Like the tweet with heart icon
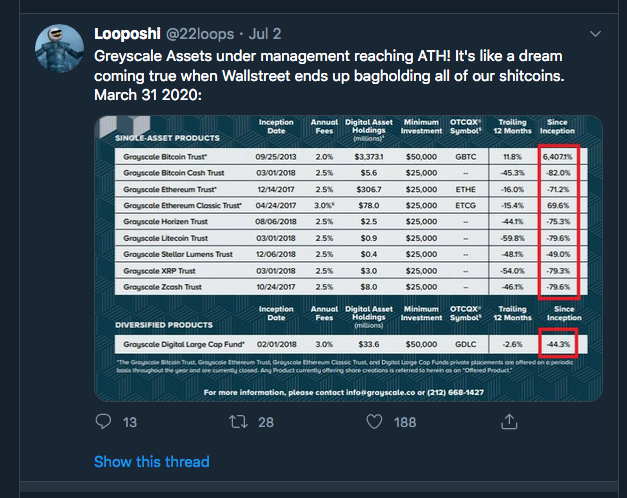The image size is (627, 498). (x=374, y=422)
